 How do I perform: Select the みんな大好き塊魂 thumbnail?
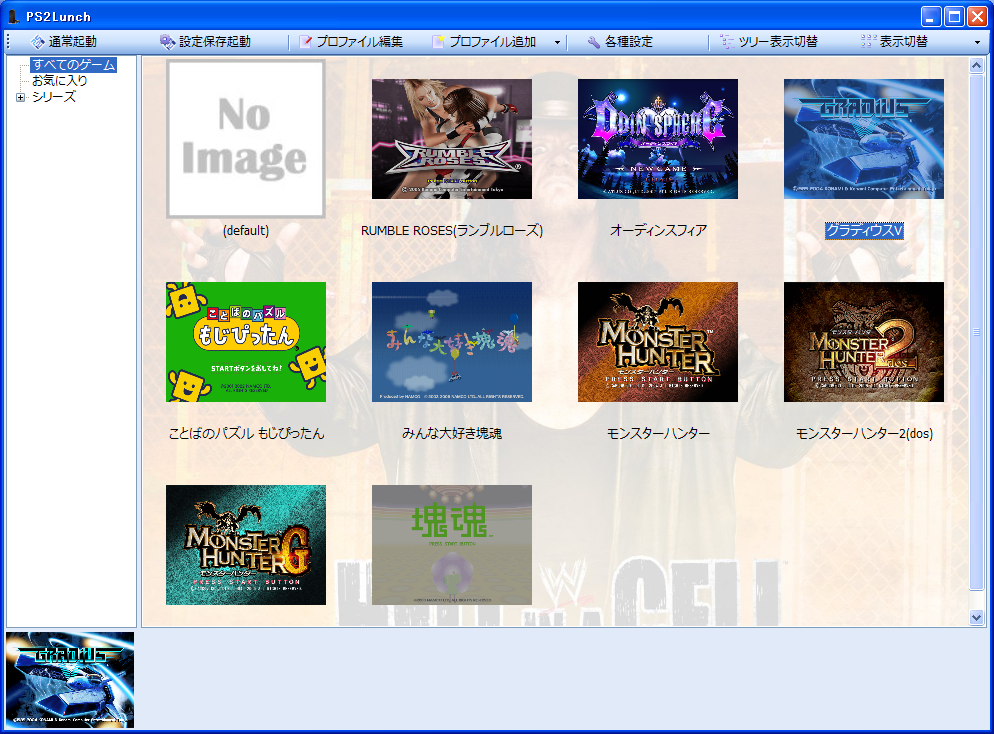[x=452, y=342]
